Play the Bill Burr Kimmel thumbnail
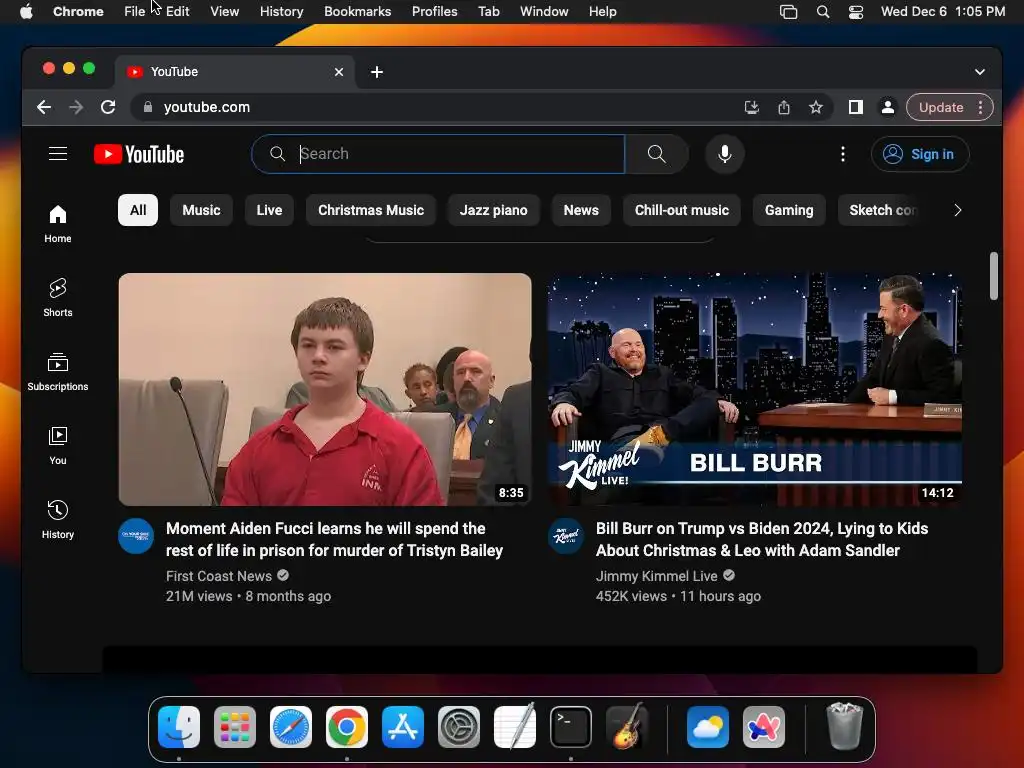 [x=754, y=389]
